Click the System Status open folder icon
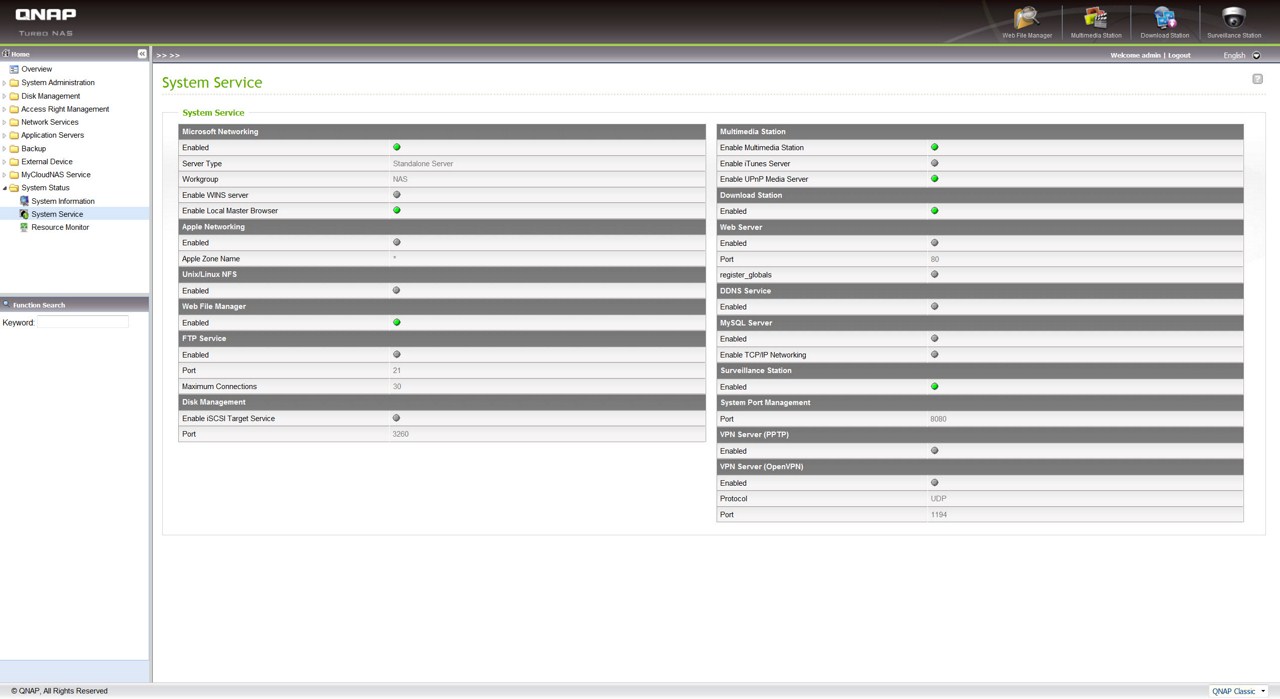Image resolution: width=1280 pixels, height=699 pixels. click(14, 188)
